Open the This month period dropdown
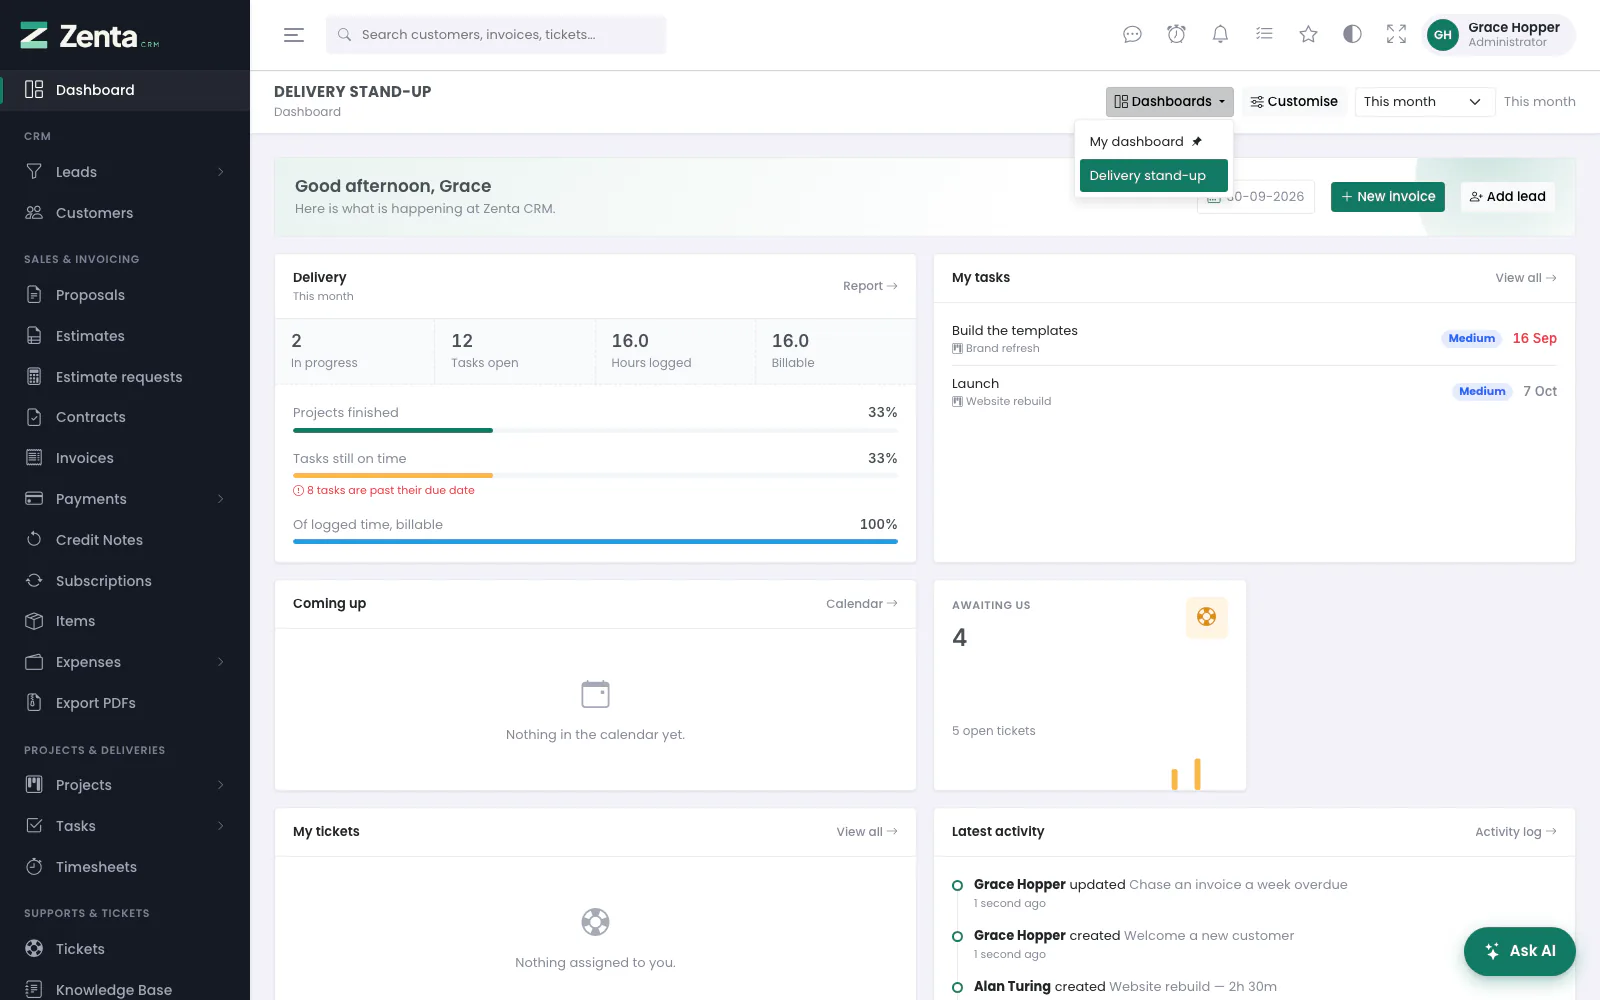The image size is (1600, 1000). click(x=1424, y=102)
